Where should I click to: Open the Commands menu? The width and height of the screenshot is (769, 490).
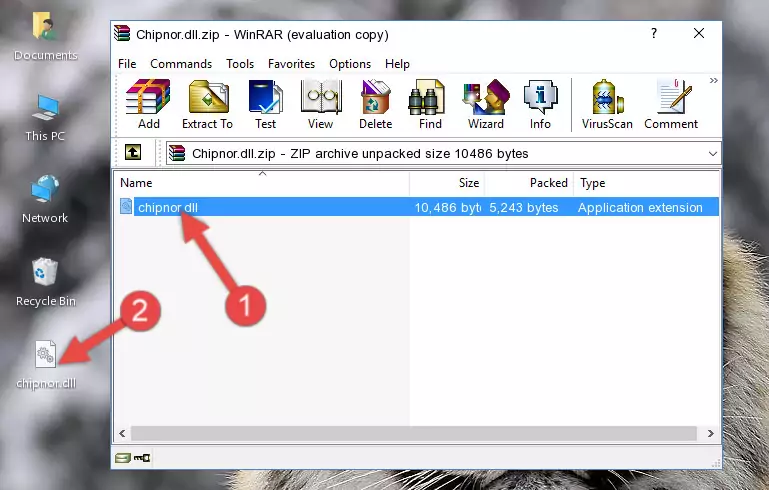(x=181, y=64)
